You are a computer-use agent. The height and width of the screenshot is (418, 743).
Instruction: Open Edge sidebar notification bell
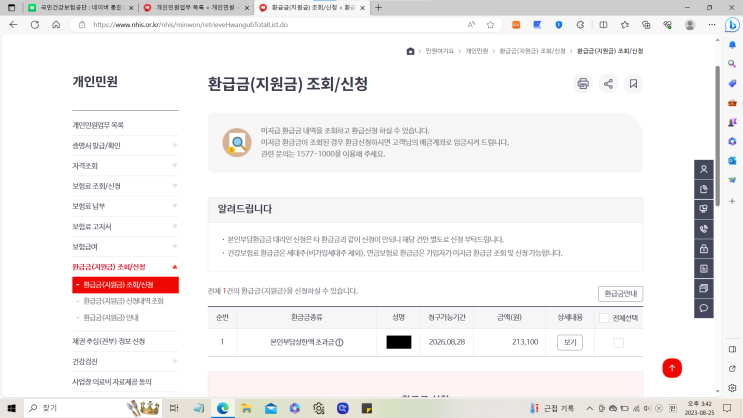click(x=732, y=45)
